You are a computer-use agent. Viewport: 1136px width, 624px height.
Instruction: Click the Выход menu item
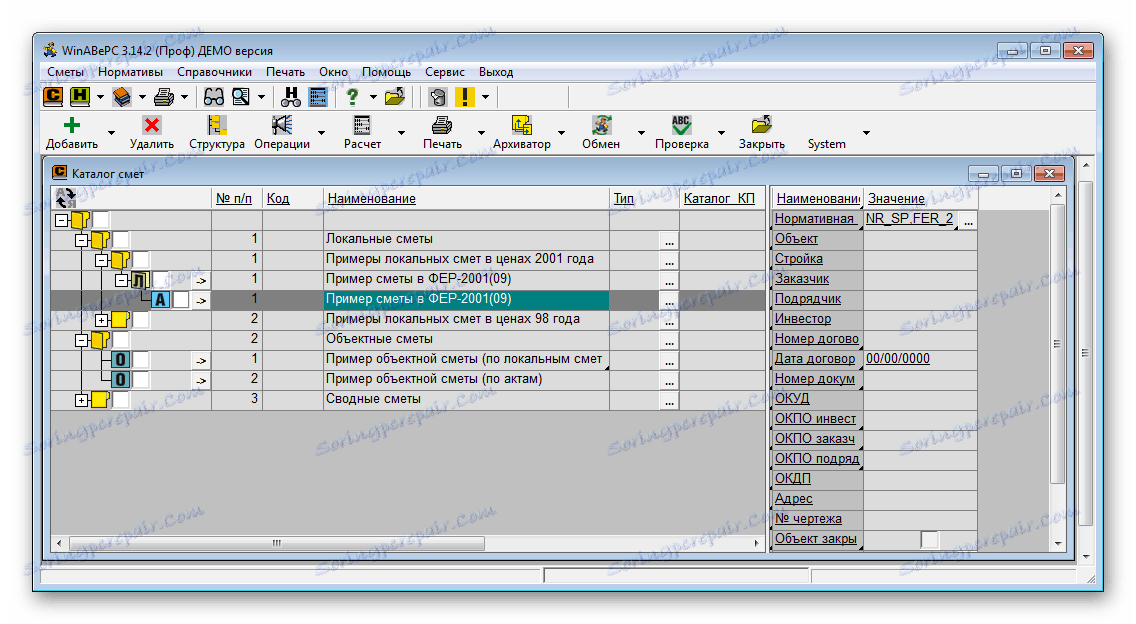pyautogui.click(x=496, y=72)
